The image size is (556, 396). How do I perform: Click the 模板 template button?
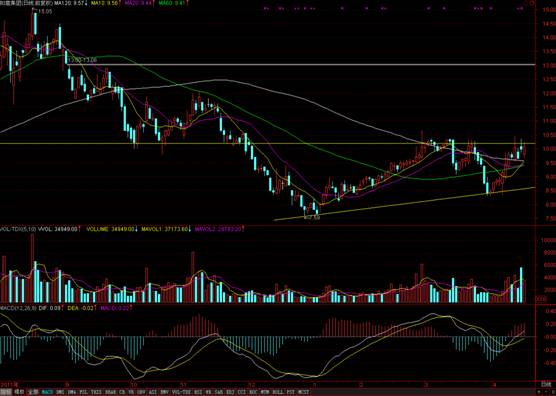18,392
